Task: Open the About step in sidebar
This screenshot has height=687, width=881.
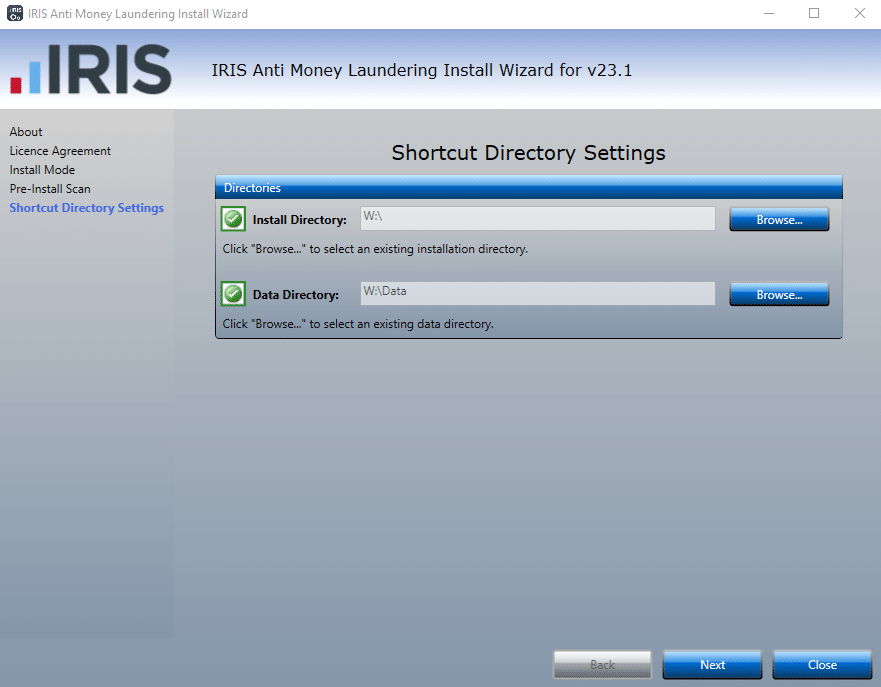Action: pyautogui.click(x=26, y=131)
